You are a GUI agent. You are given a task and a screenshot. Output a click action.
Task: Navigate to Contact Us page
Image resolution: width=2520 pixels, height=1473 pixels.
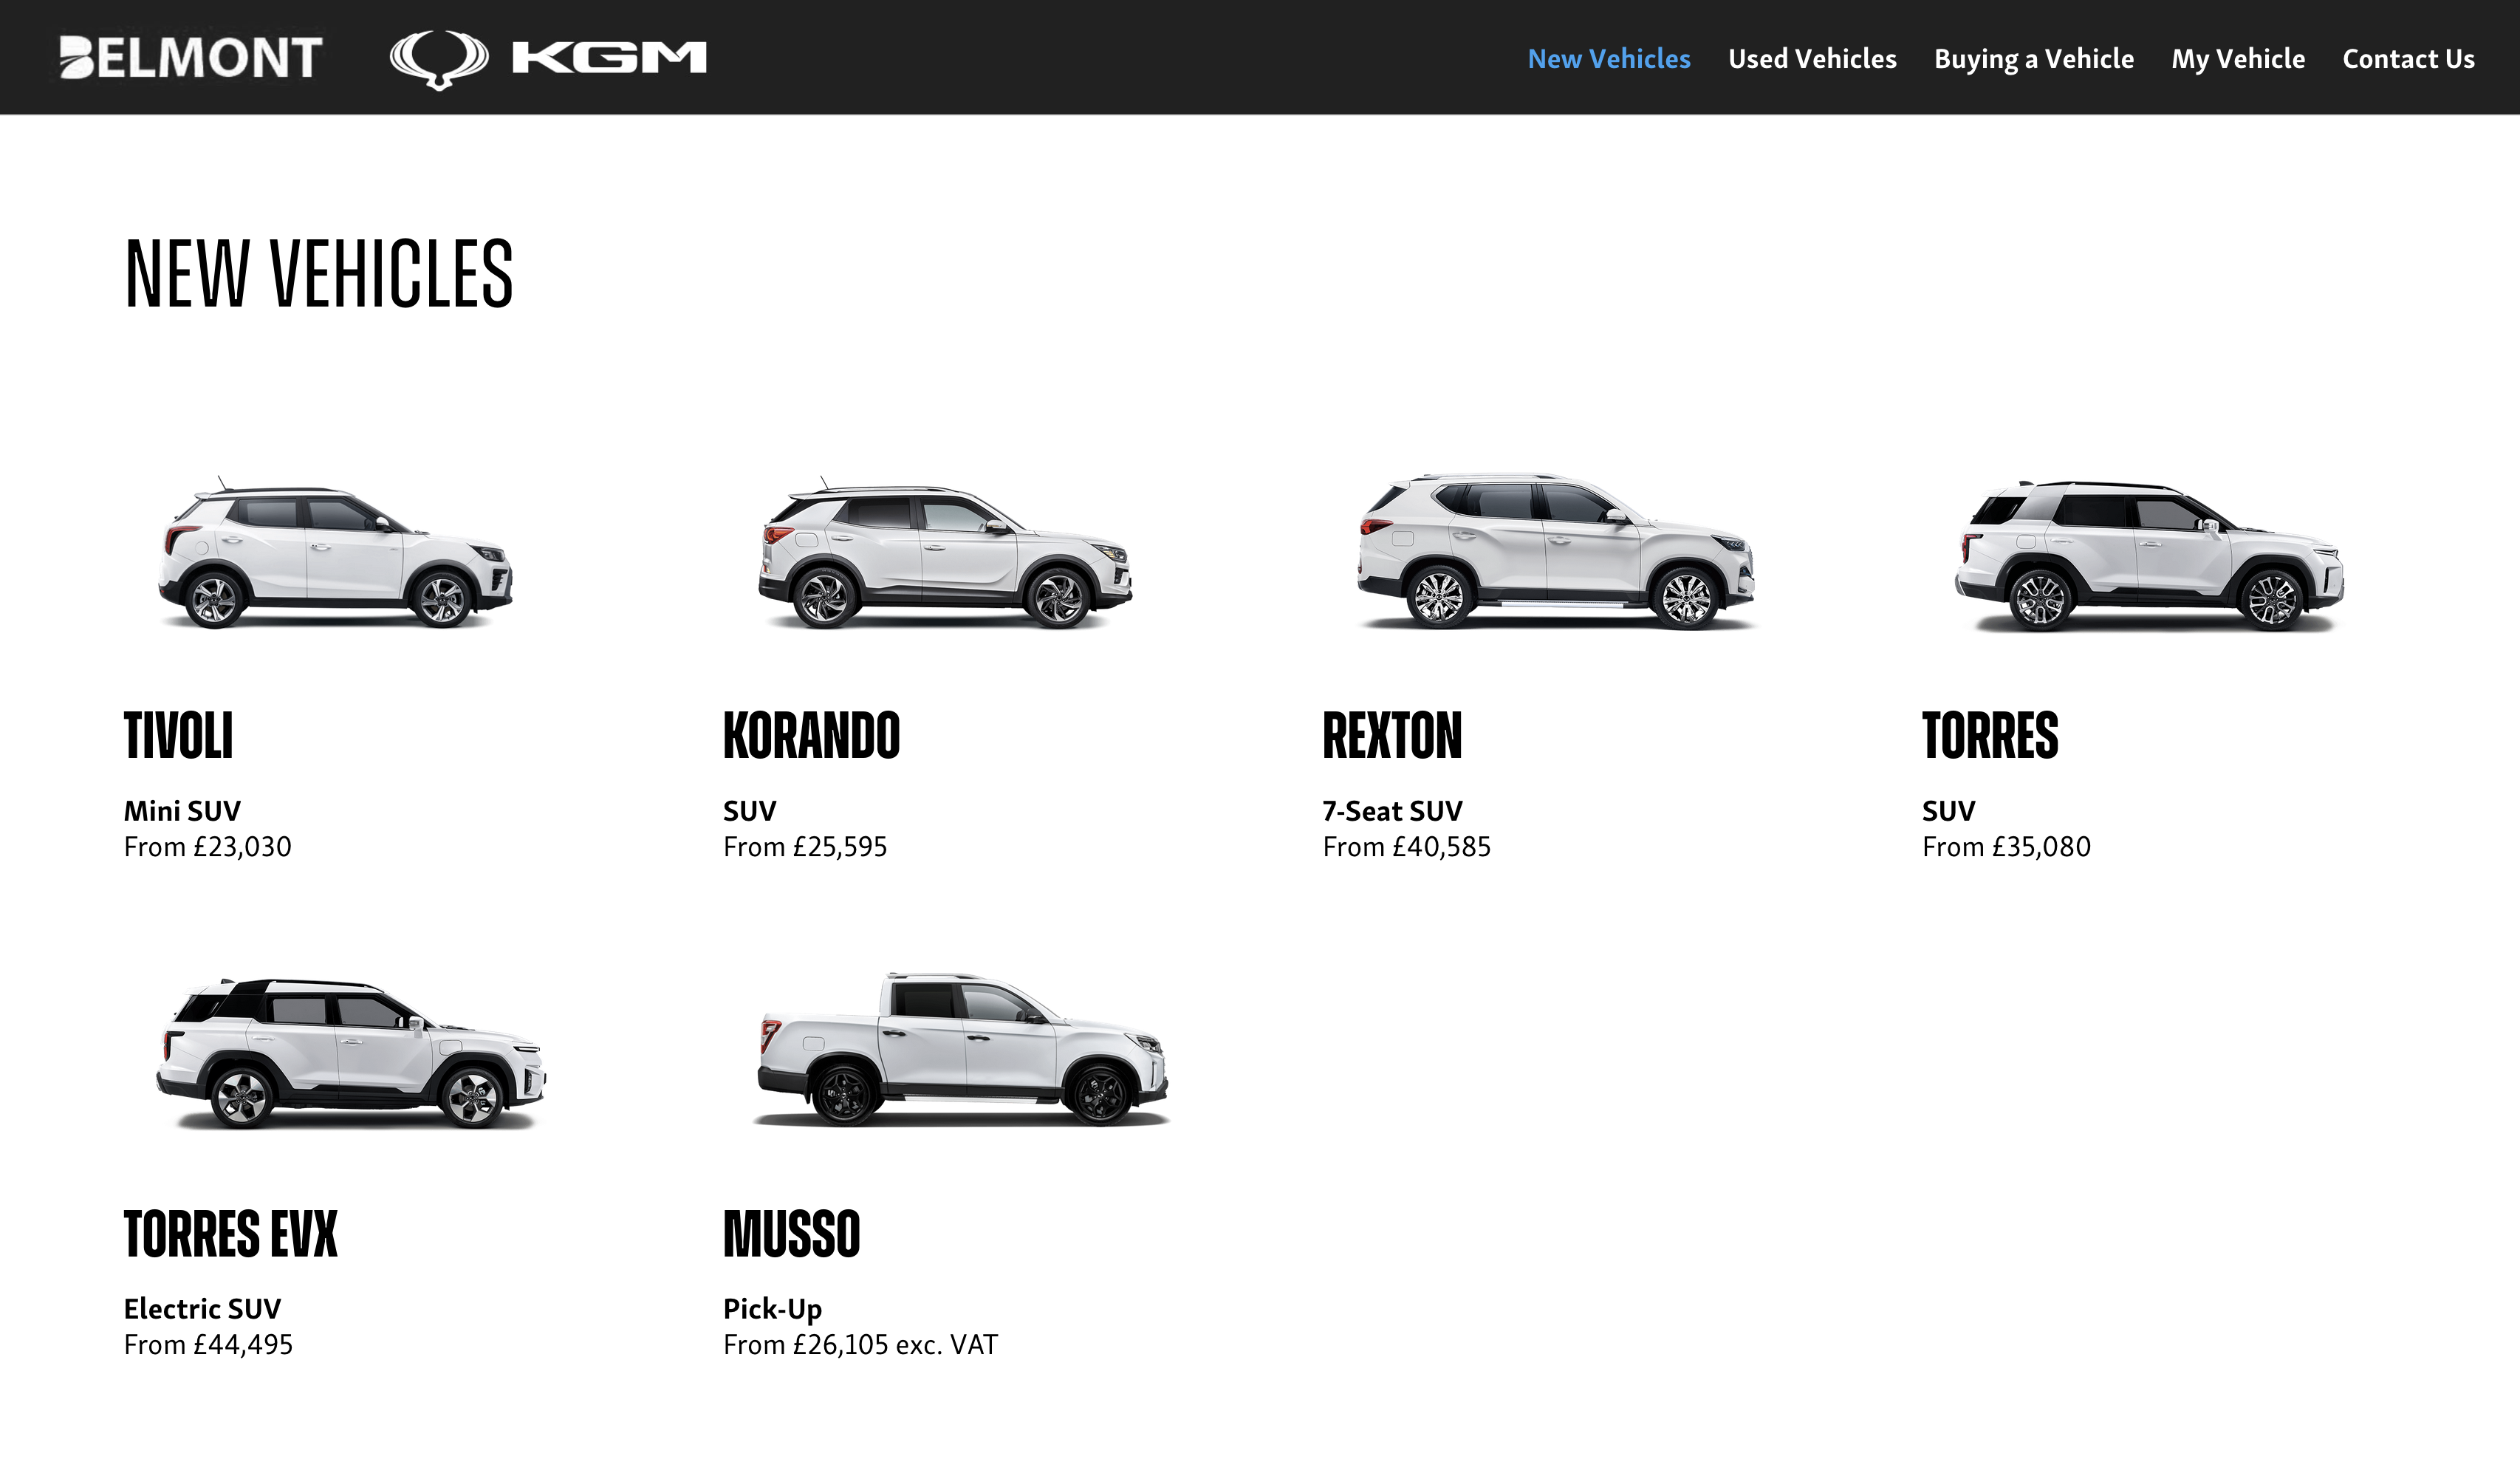[x=2407, y=59]
